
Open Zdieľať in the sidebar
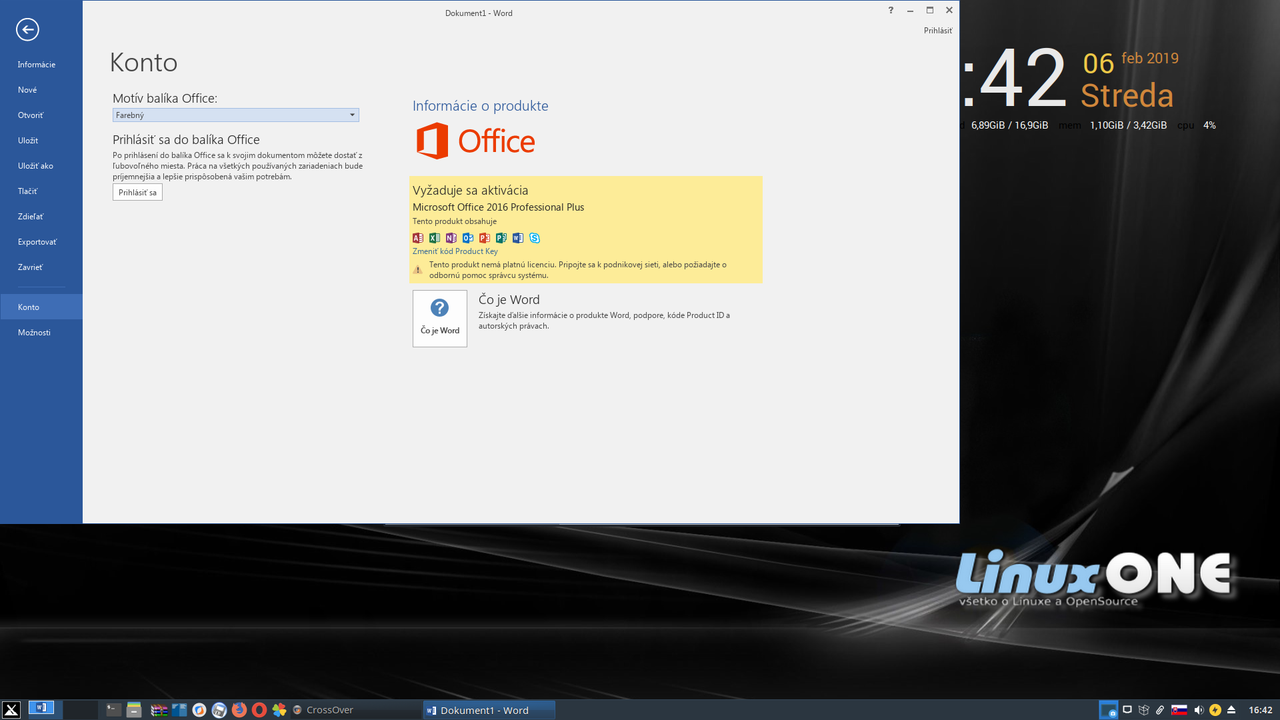pos(41,216)
